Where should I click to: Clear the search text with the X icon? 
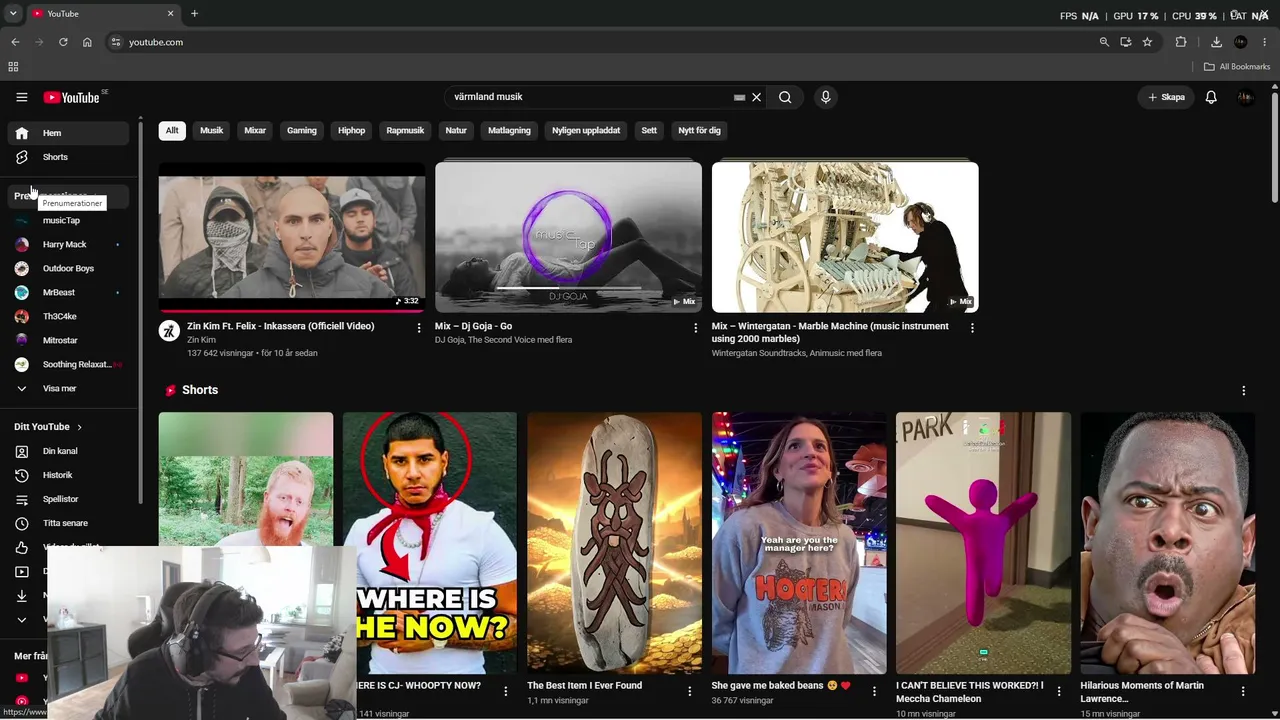757,97
